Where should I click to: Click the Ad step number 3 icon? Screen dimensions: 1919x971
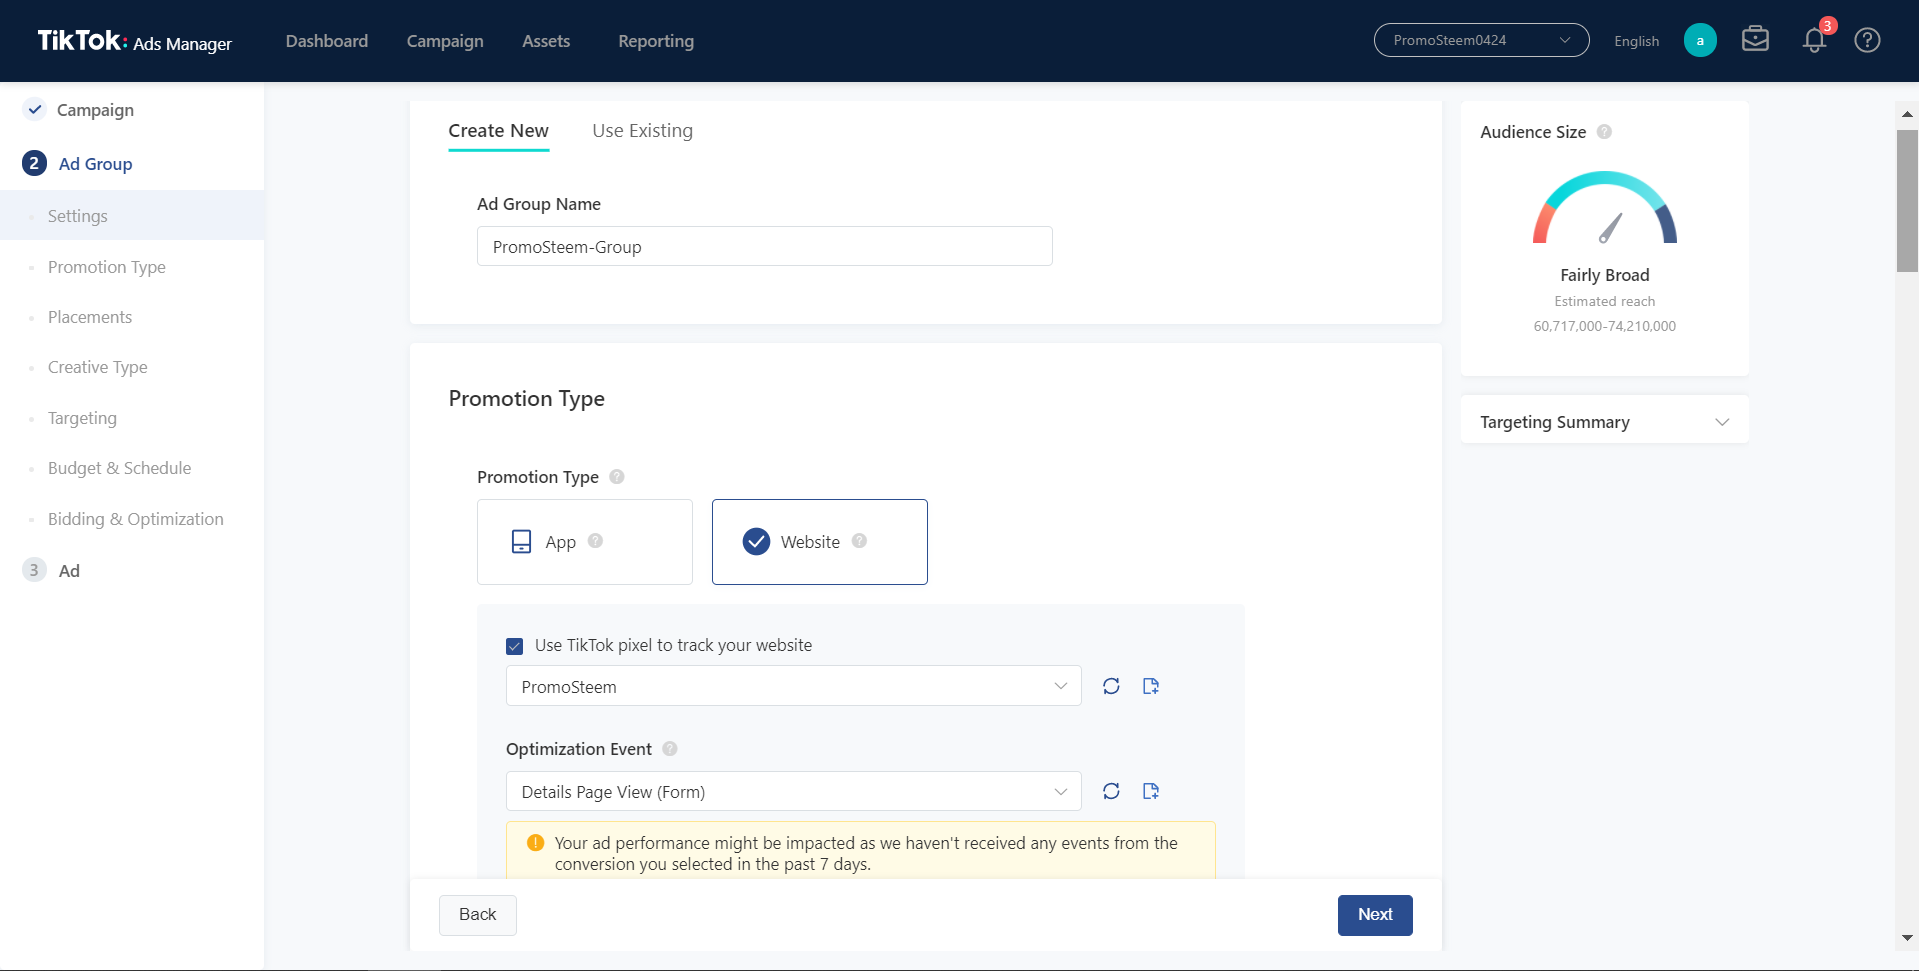34,570
